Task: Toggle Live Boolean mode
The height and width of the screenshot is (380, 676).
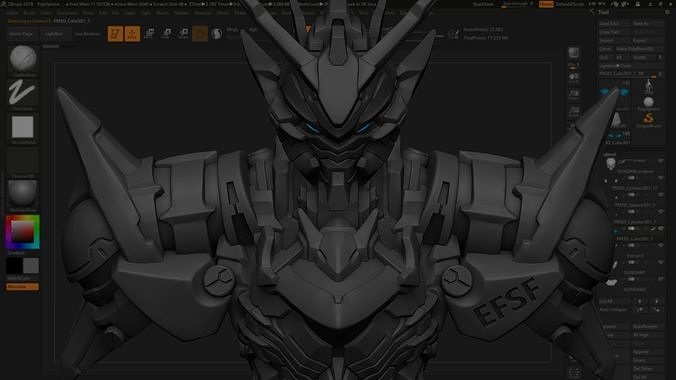Action: click(88, 34)
